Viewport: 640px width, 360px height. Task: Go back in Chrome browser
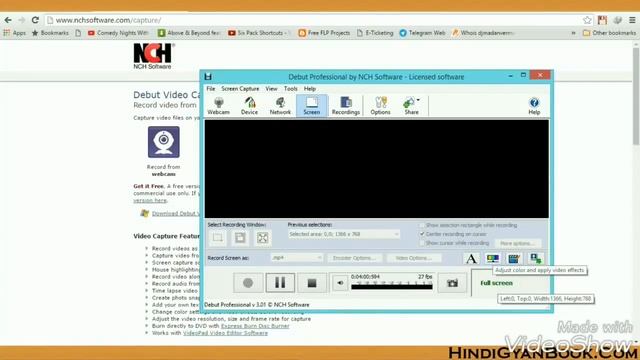point(8,20)
